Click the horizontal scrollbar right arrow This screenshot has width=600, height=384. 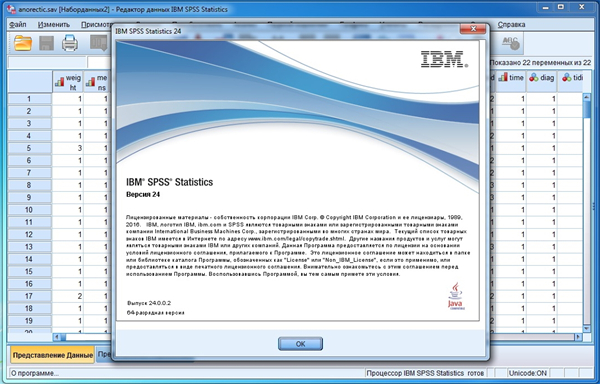coord(578,337)
